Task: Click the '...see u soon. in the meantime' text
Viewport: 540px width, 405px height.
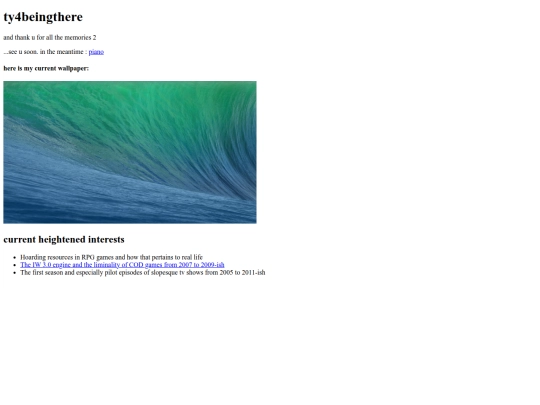Action: click(45, 52)
